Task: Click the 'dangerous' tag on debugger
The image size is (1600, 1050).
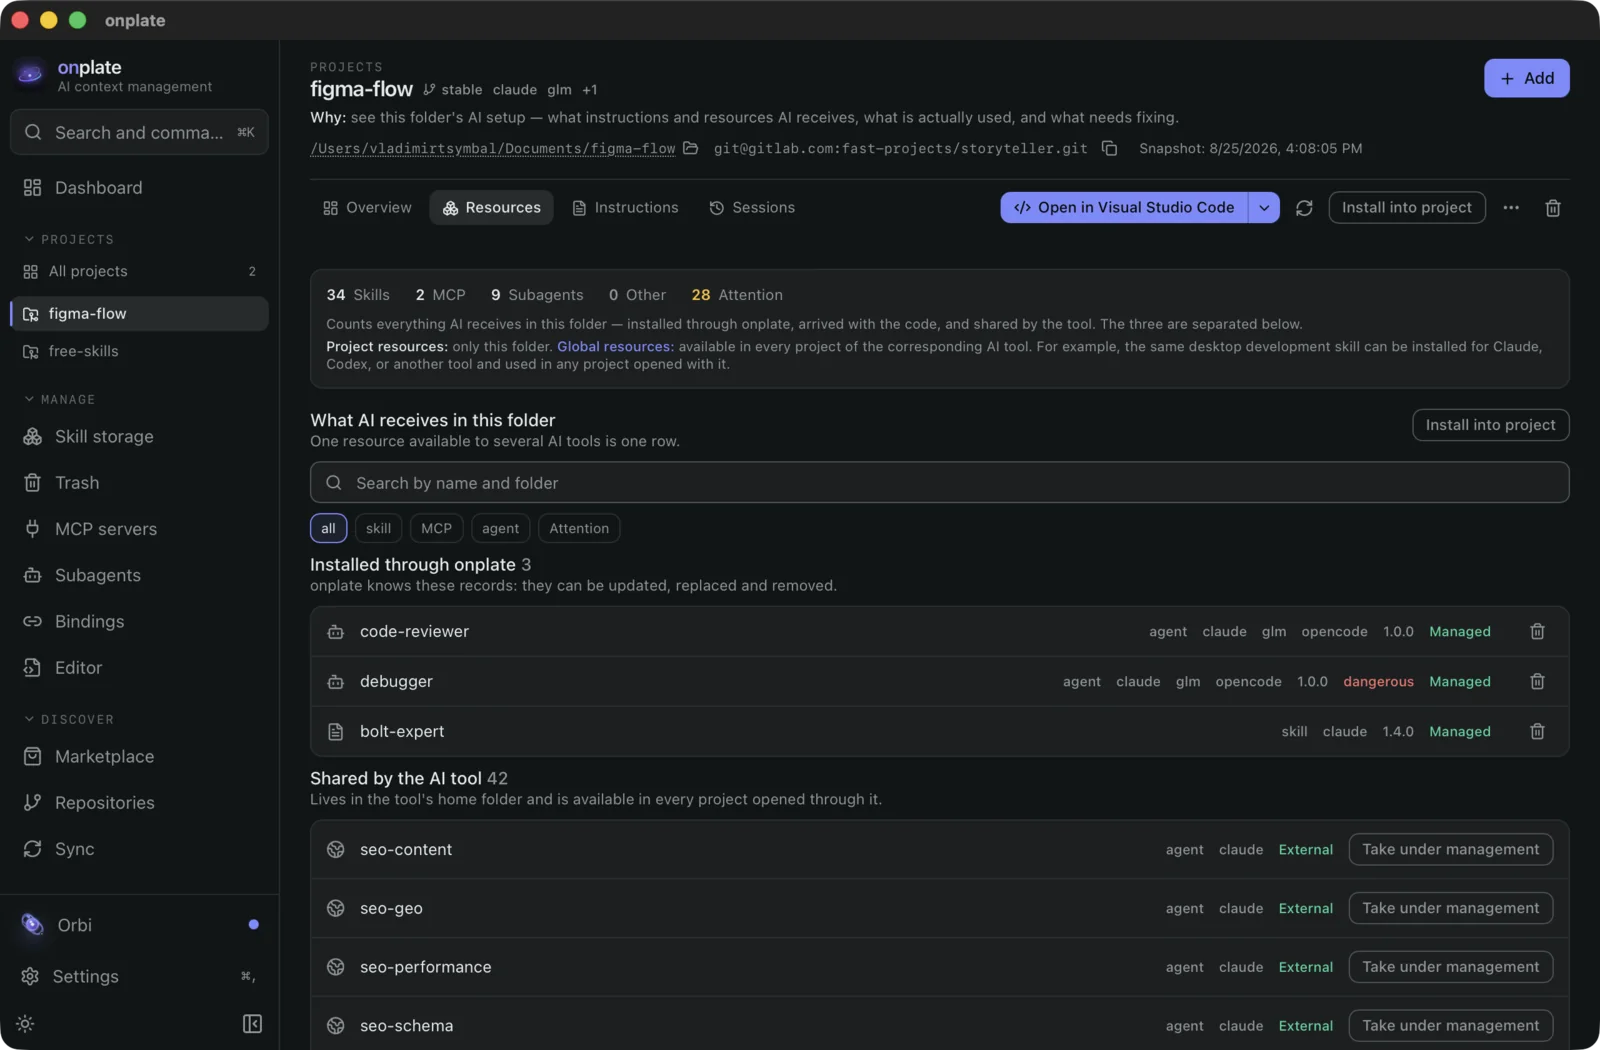Action: (1379, 682)
